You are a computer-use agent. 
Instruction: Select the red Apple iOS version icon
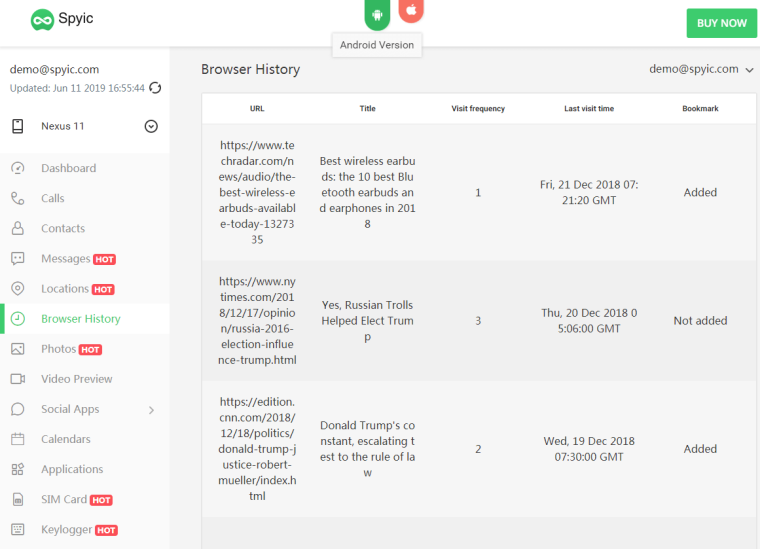(x=411, y=11)
